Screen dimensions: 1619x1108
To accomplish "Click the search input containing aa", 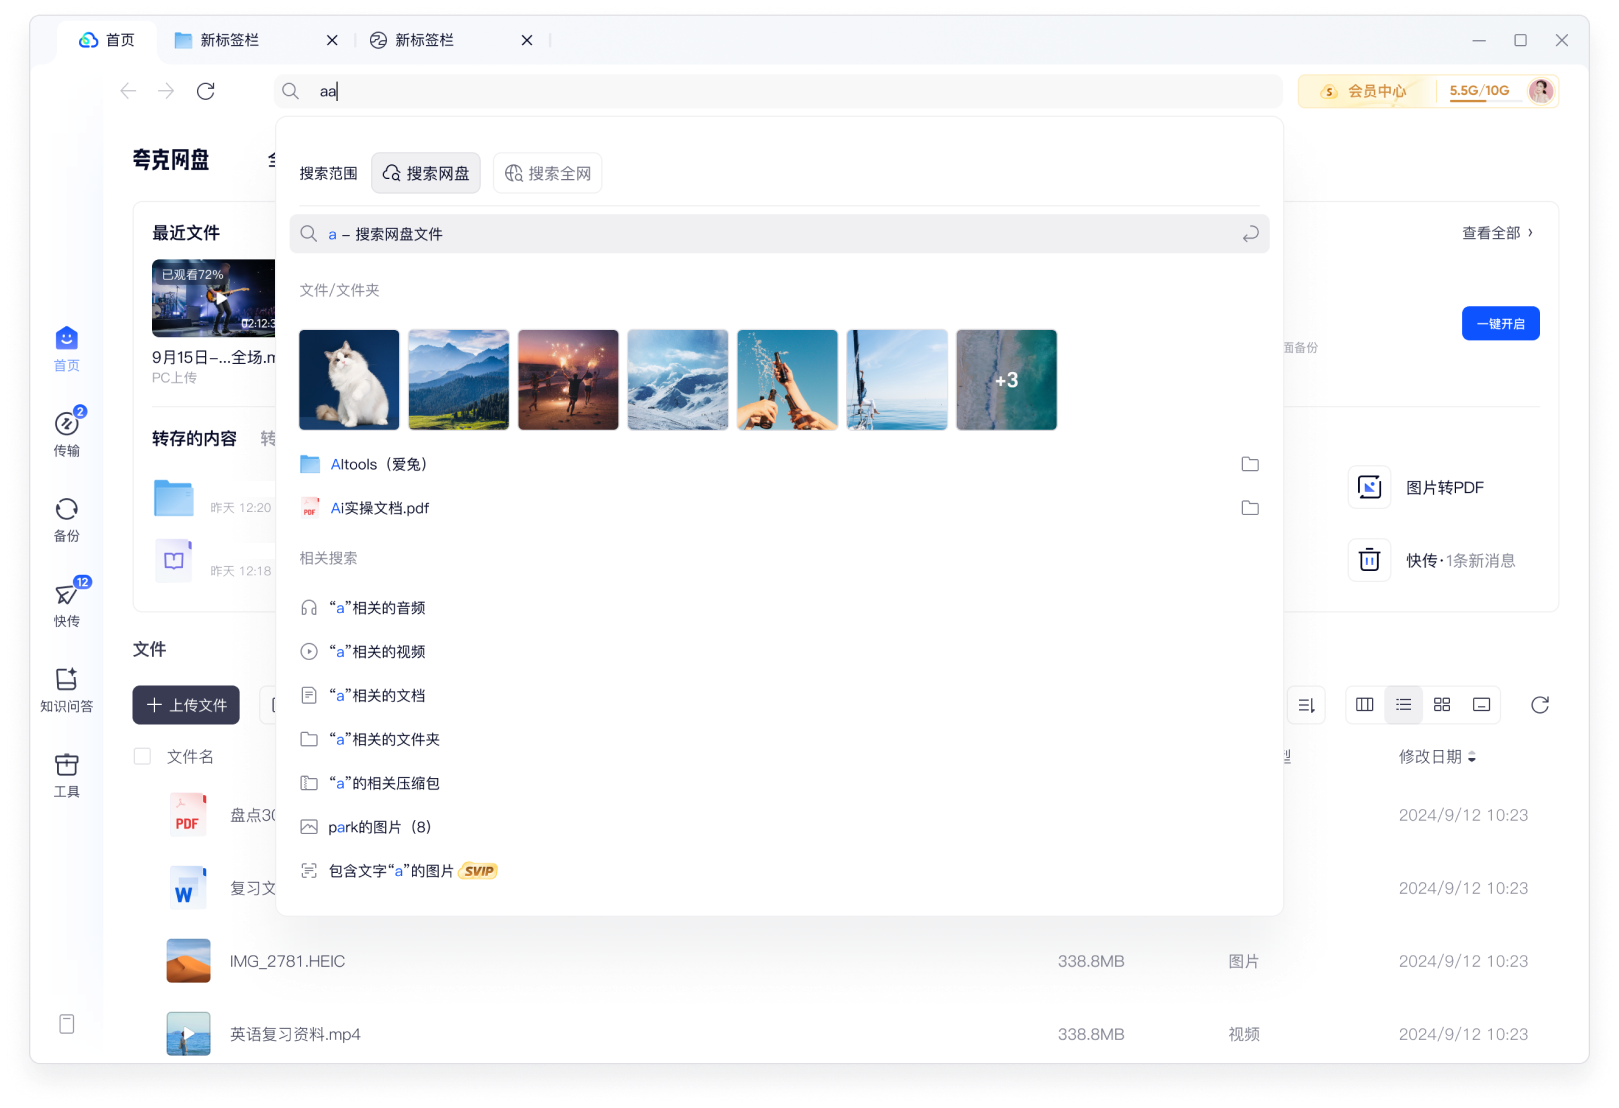I will tap(779, 91).
